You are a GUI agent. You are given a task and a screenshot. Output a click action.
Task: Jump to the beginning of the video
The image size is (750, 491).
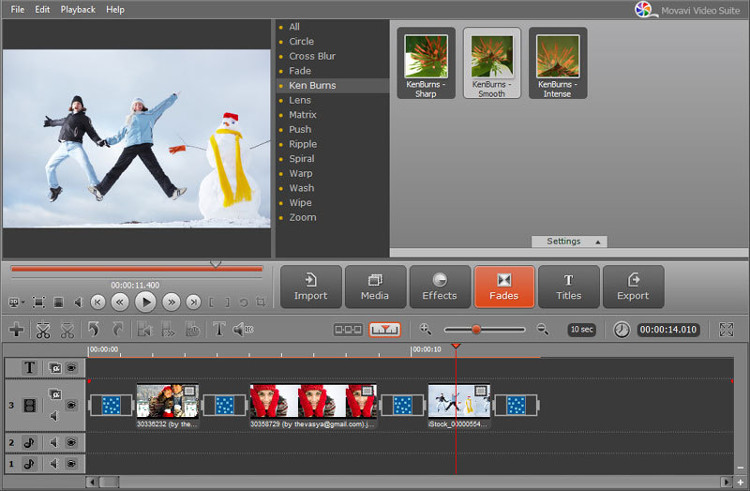98,302
